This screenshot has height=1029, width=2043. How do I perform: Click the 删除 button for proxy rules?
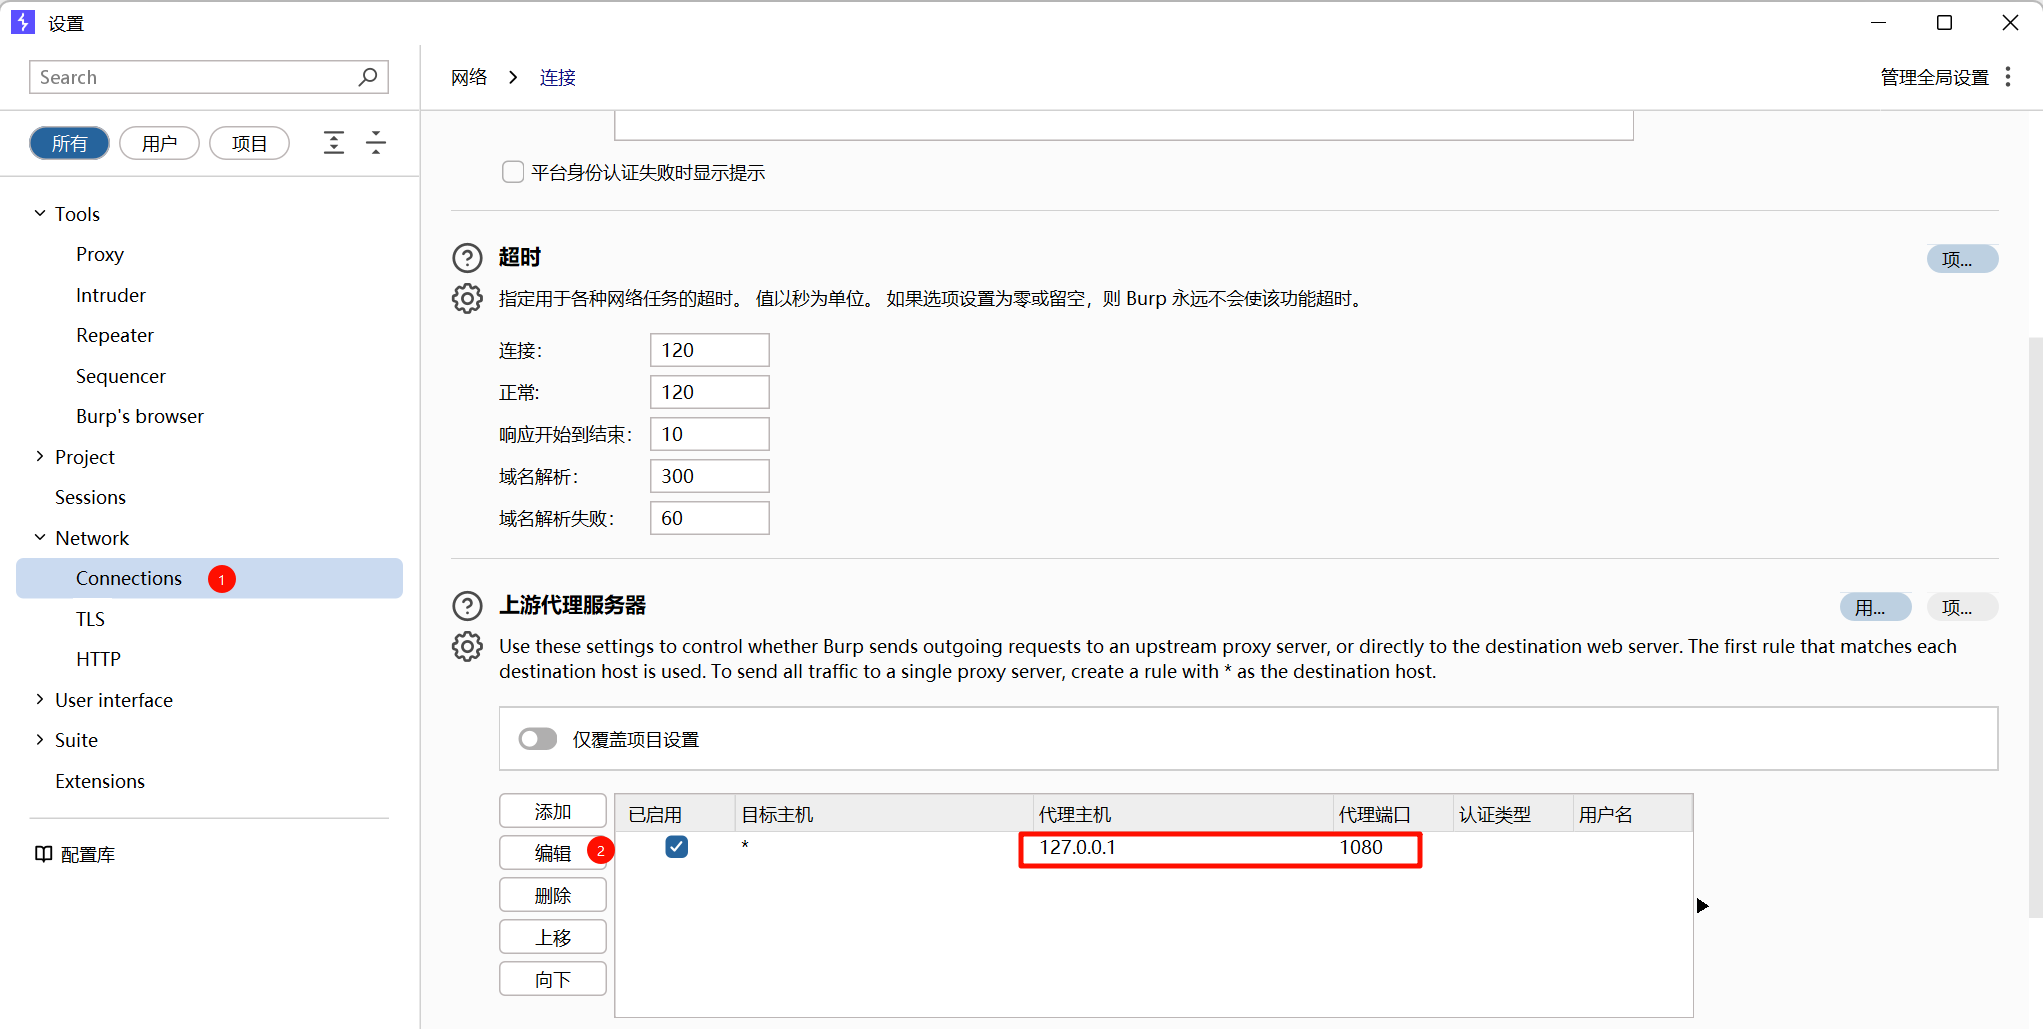point(552,895)
